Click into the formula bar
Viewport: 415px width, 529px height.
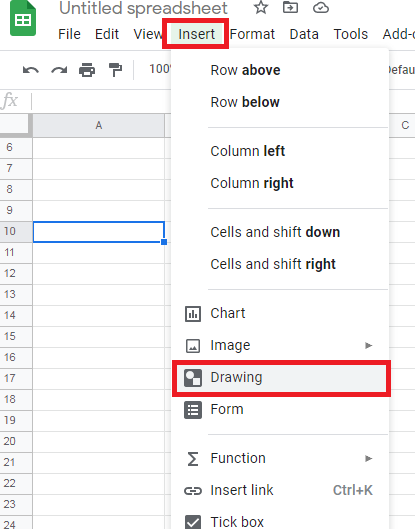101,101
